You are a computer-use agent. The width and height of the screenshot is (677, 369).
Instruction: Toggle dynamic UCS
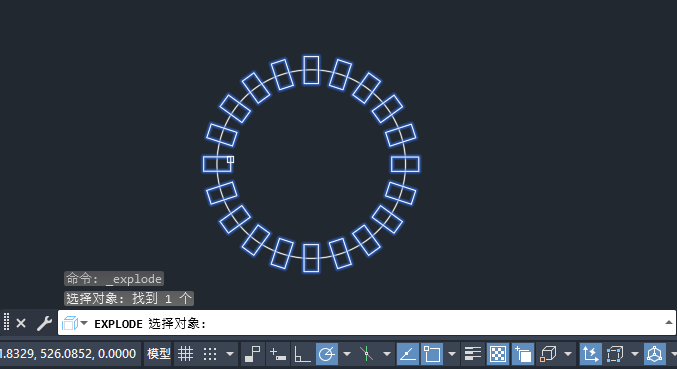(590, 354)
